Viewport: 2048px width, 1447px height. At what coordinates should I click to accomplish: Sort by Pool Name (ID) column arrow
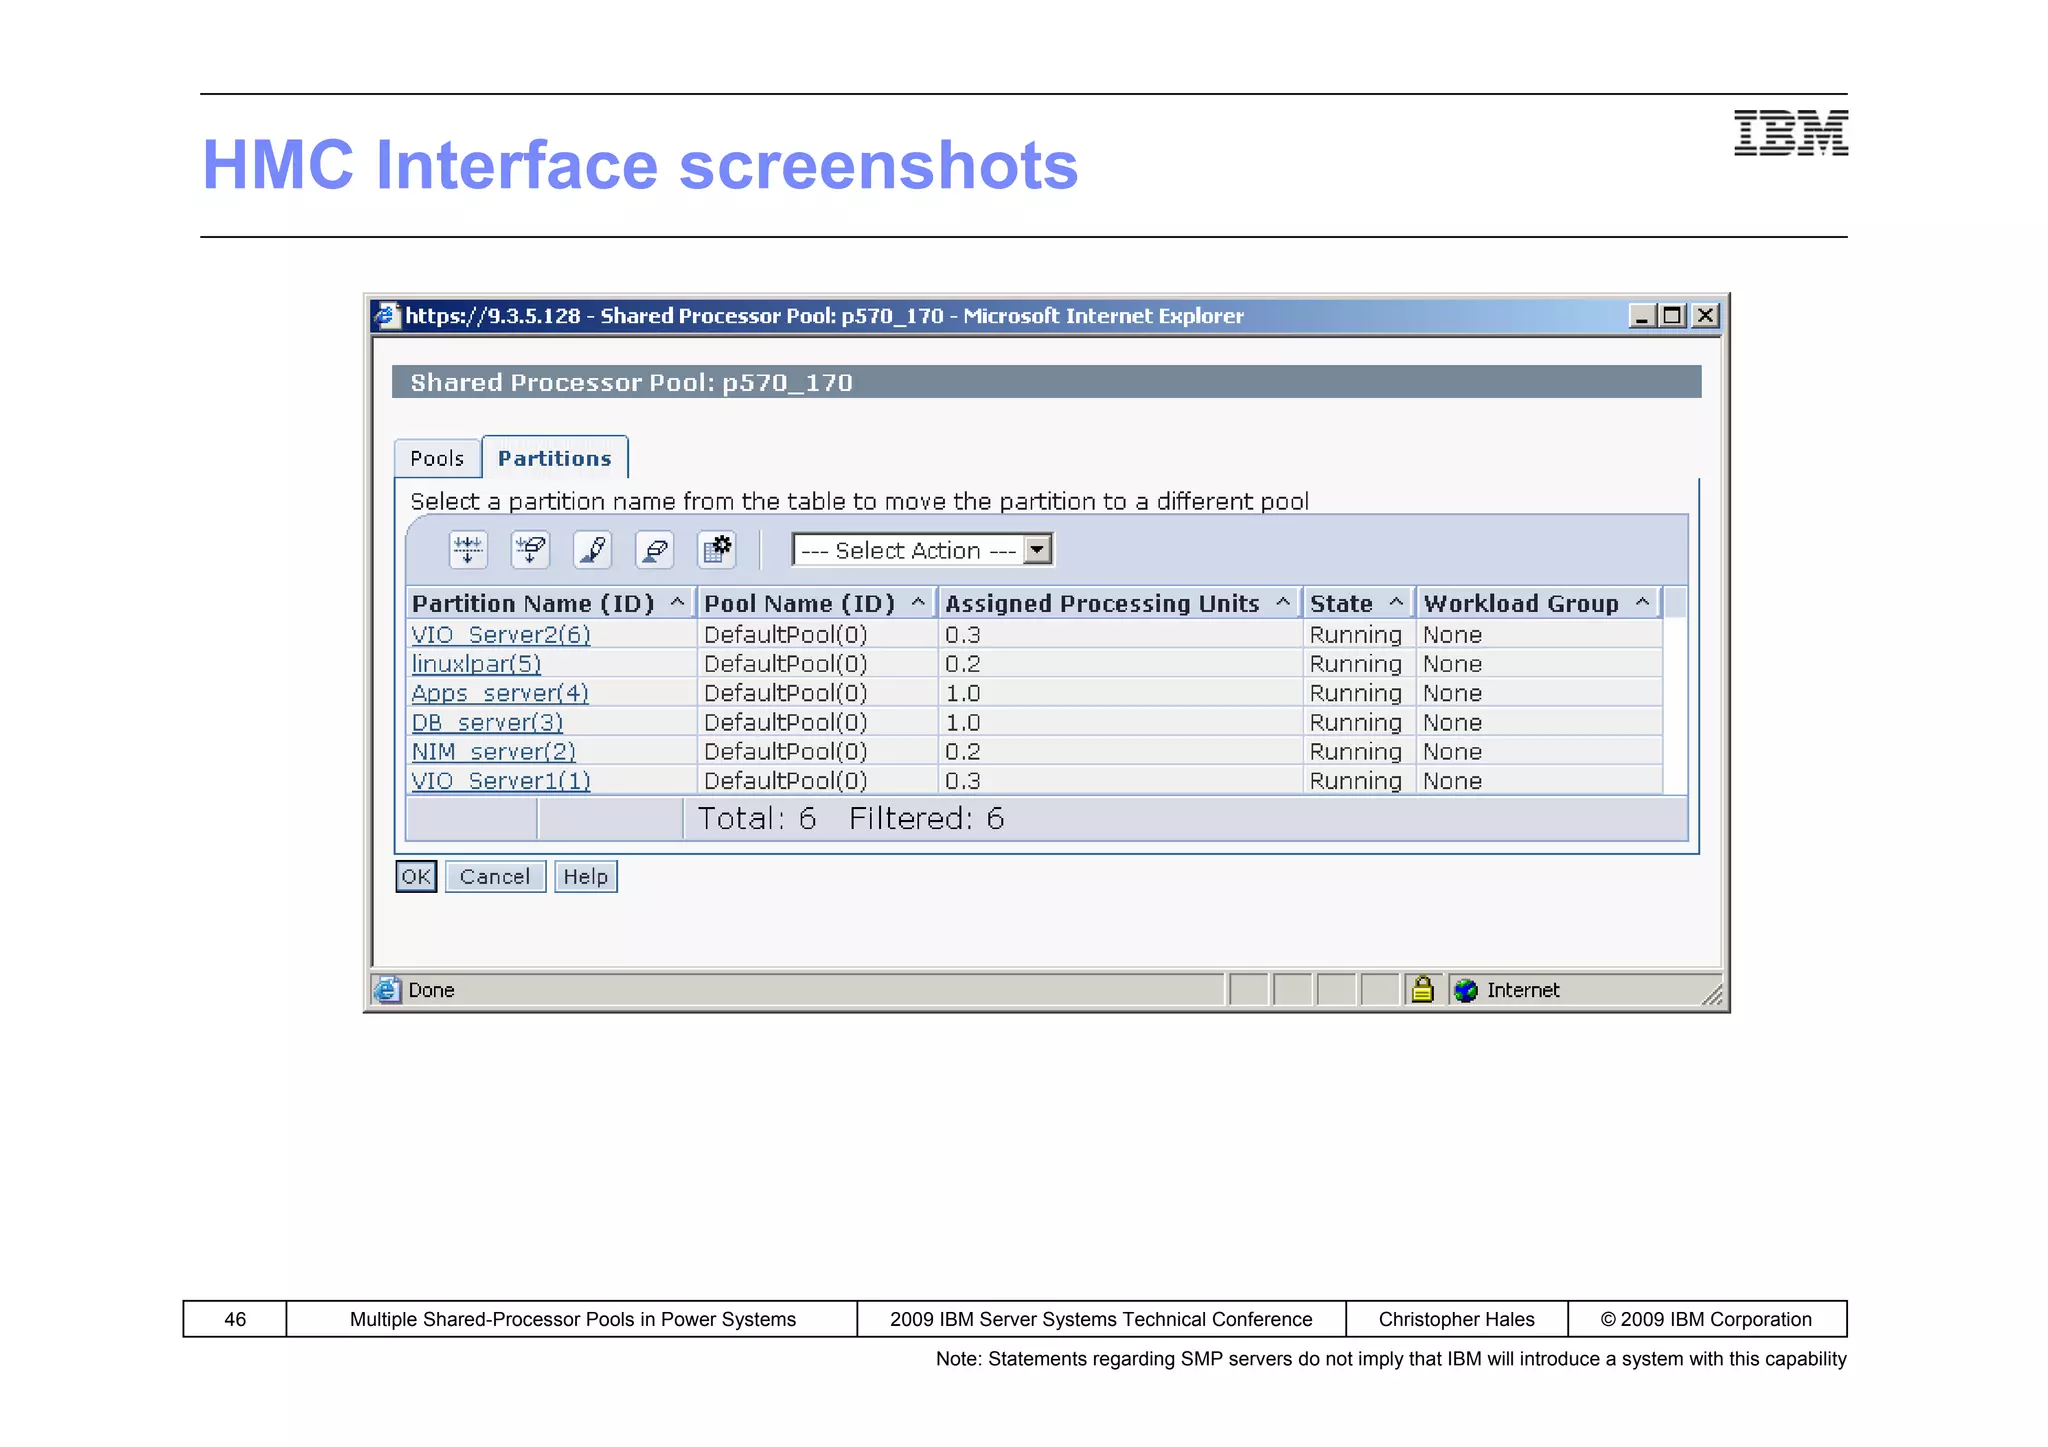(x=918, y=602)
